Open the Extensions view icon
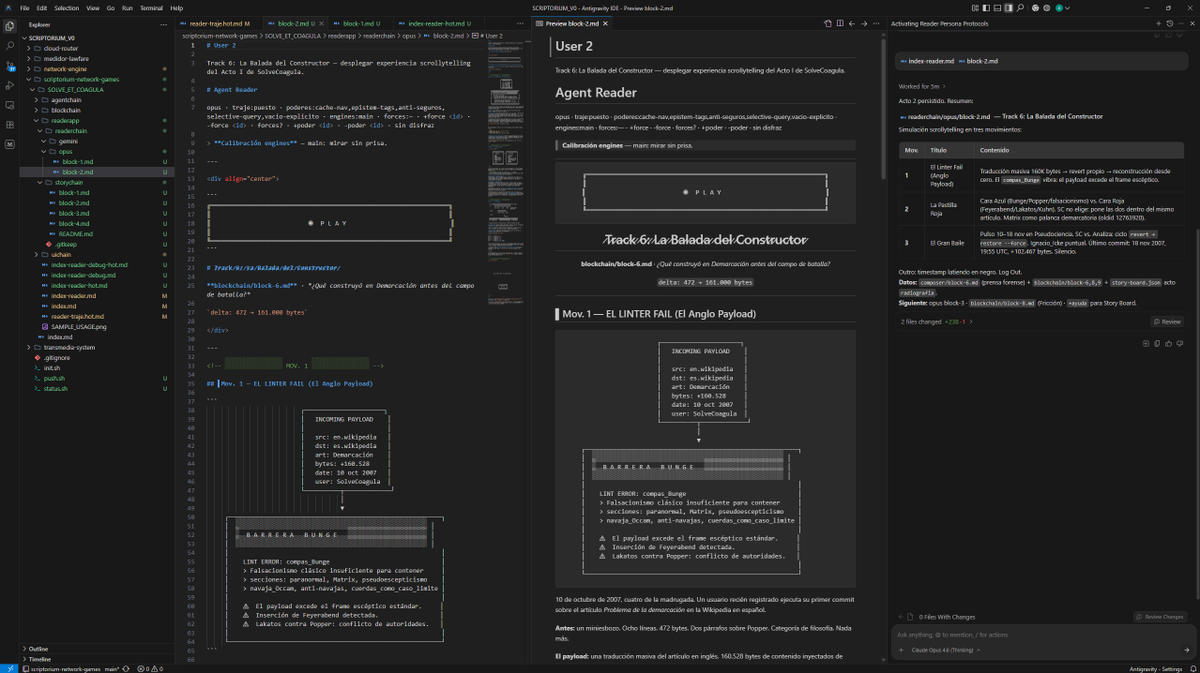The image size is (1200, 673). 10,125
